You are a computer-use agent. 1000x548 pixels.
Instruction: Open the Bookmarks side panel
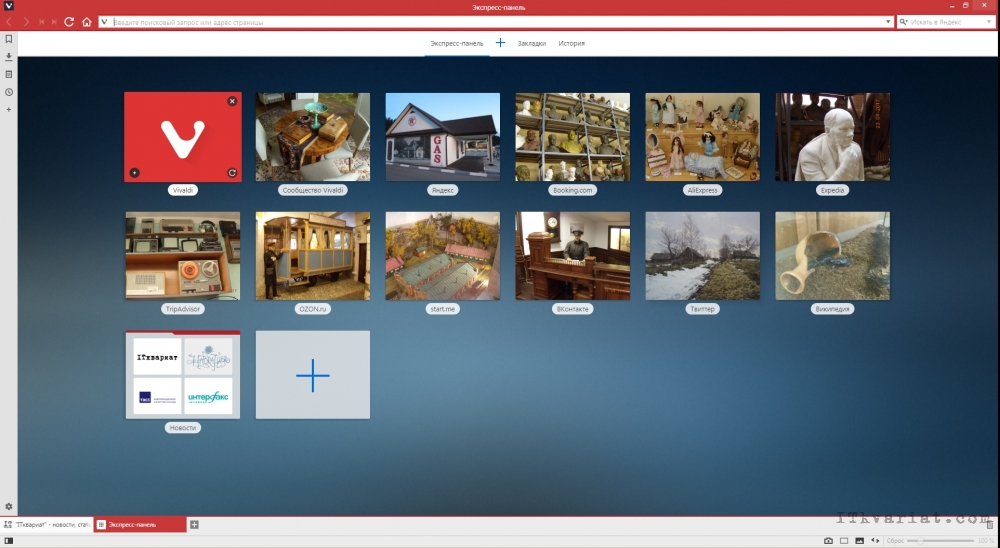9,39
